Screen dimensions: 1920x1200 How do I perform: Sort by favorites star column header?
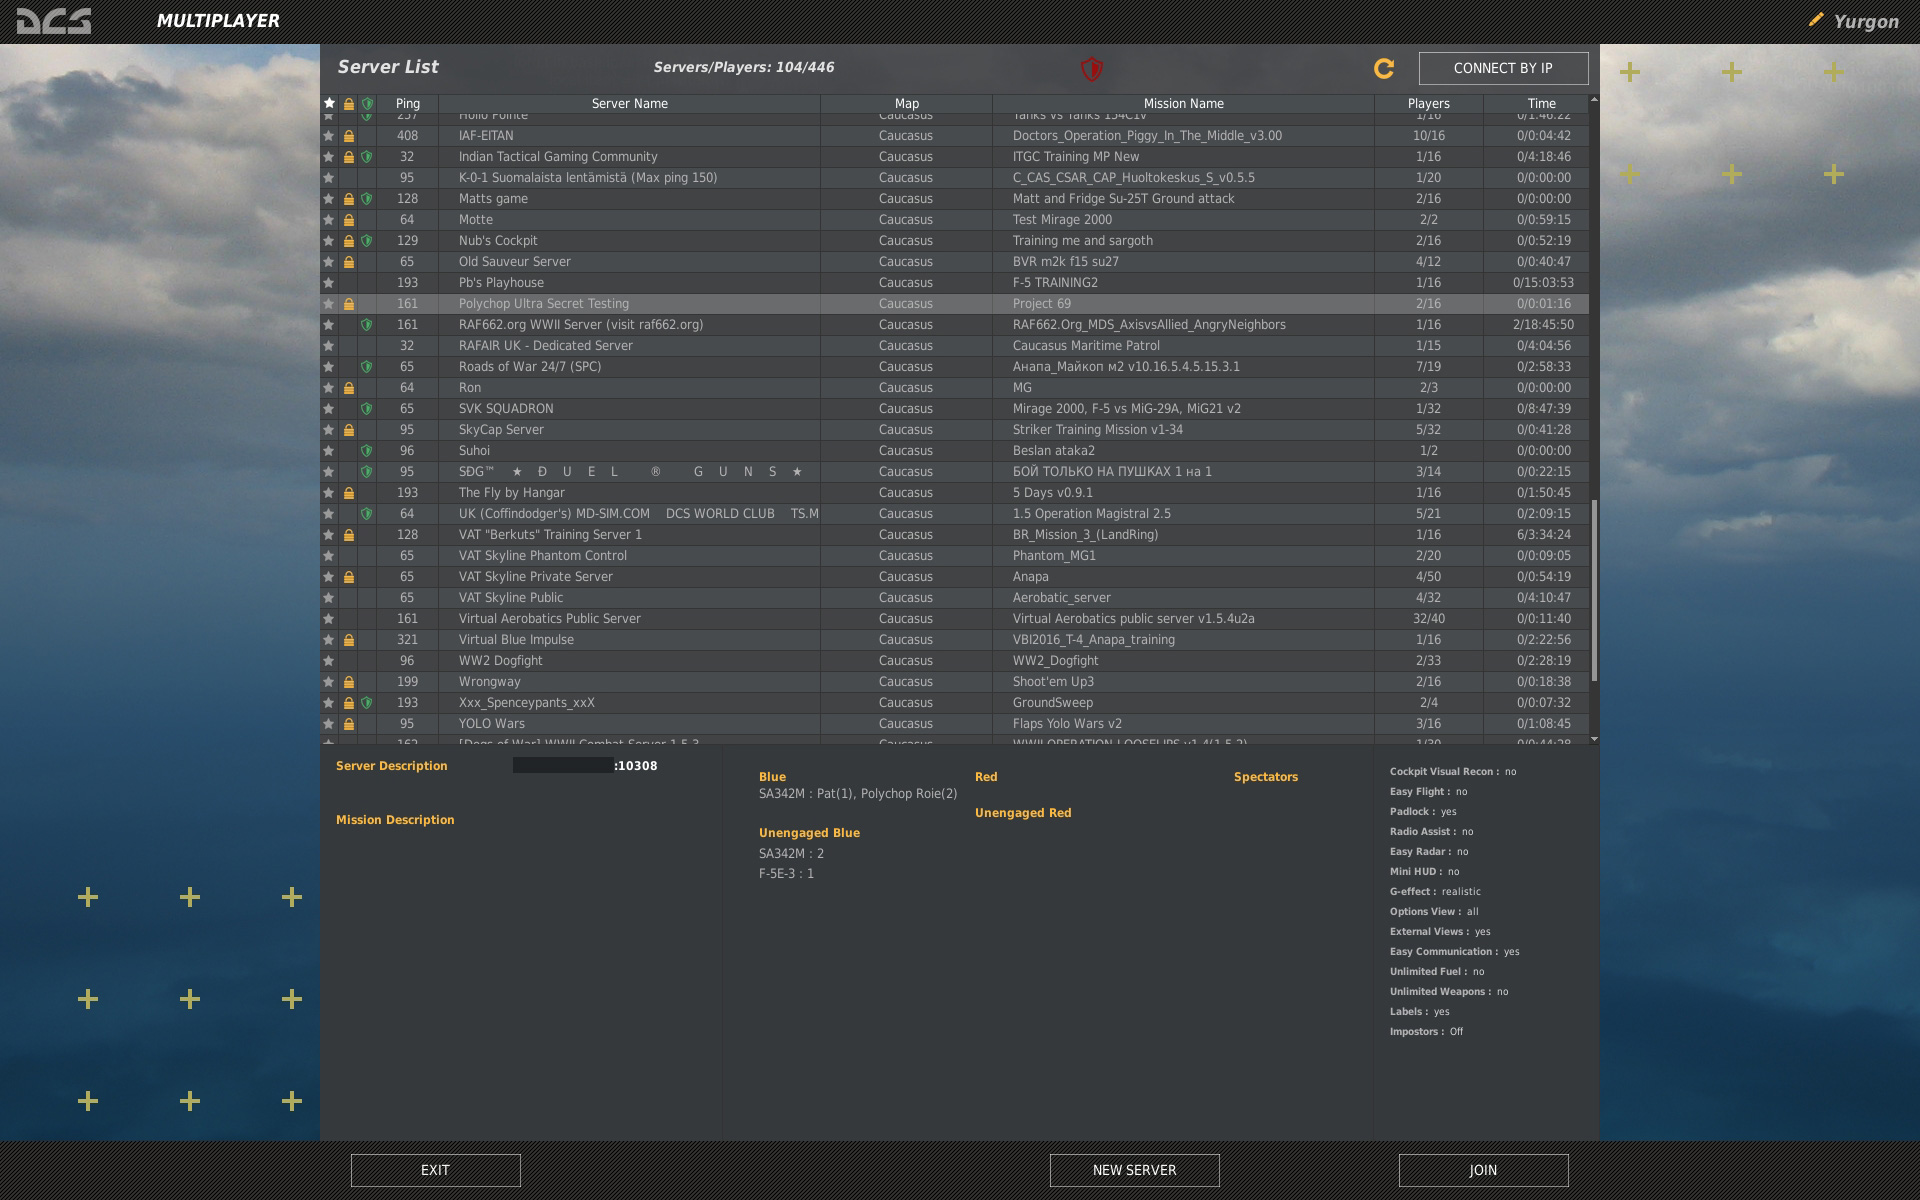point(329,103)
